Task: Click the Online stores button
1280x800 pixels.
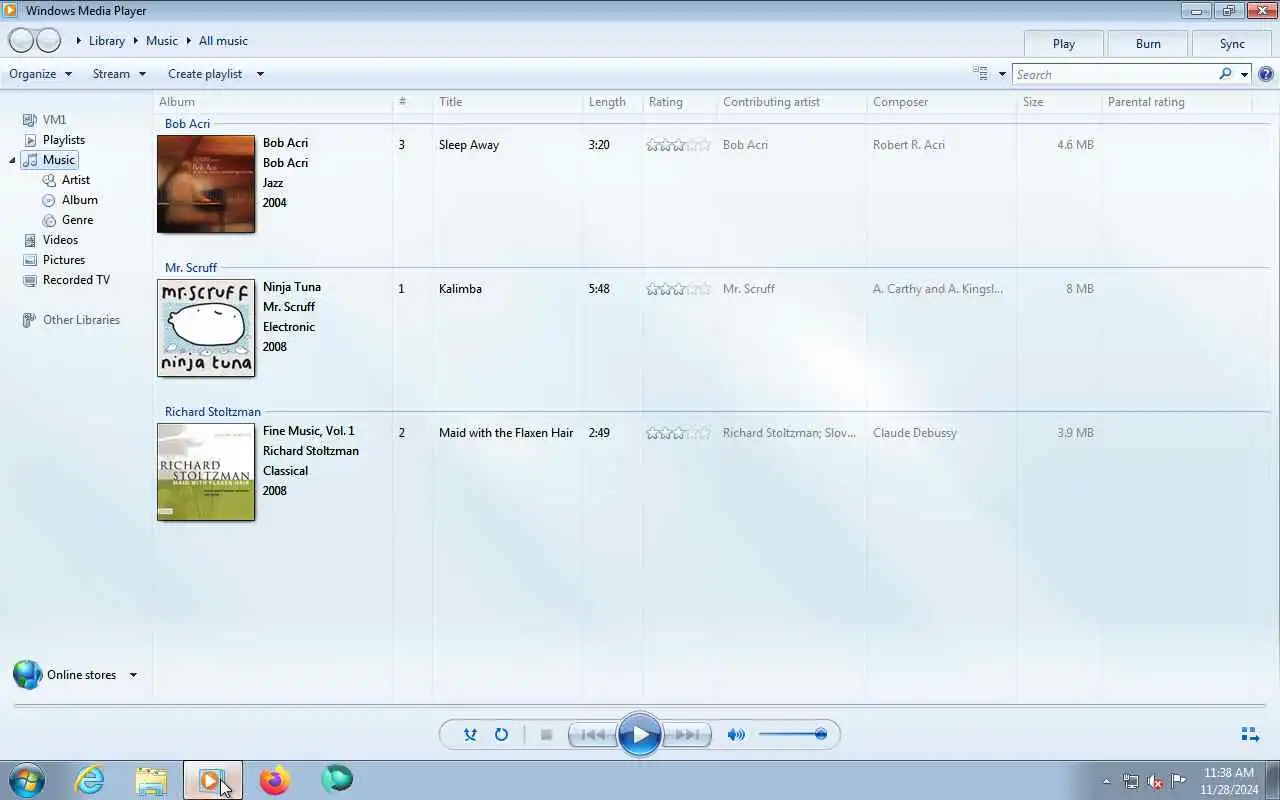Action: 66,675
